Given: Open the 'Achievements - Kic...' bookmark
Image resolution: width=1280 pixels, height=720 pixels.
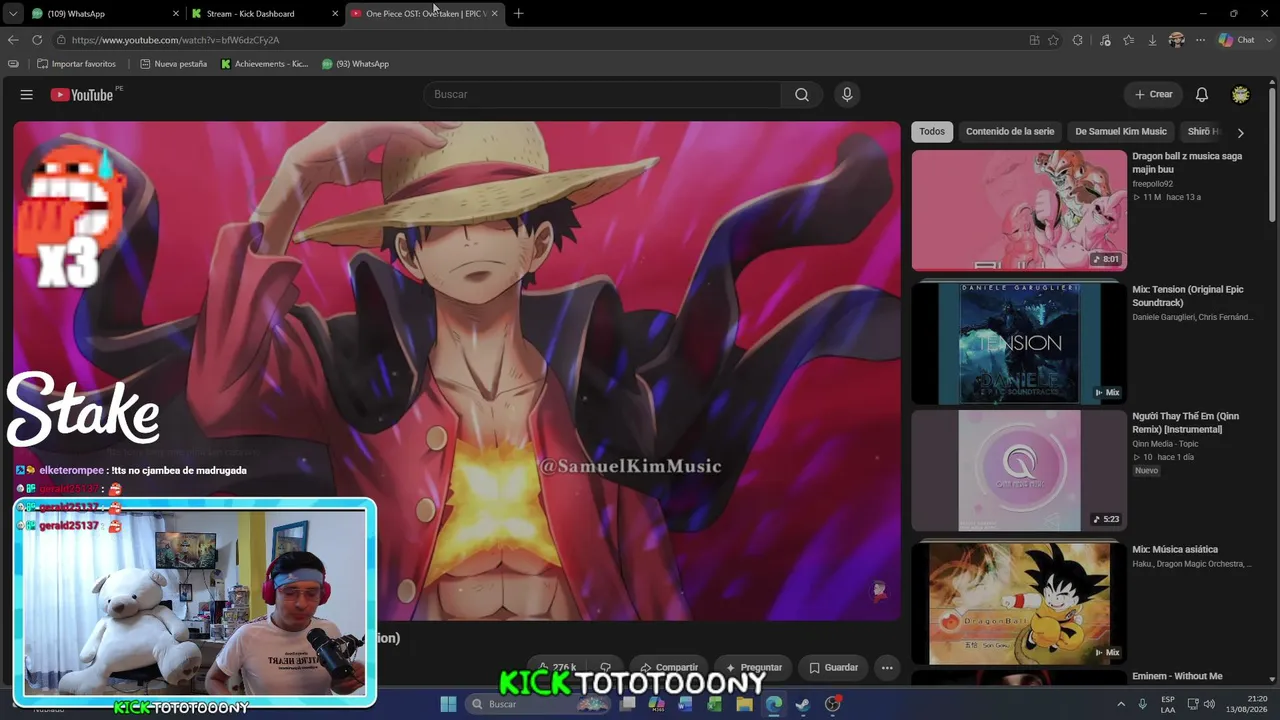Looking at the screenshot, I should (x=265, y=64).
